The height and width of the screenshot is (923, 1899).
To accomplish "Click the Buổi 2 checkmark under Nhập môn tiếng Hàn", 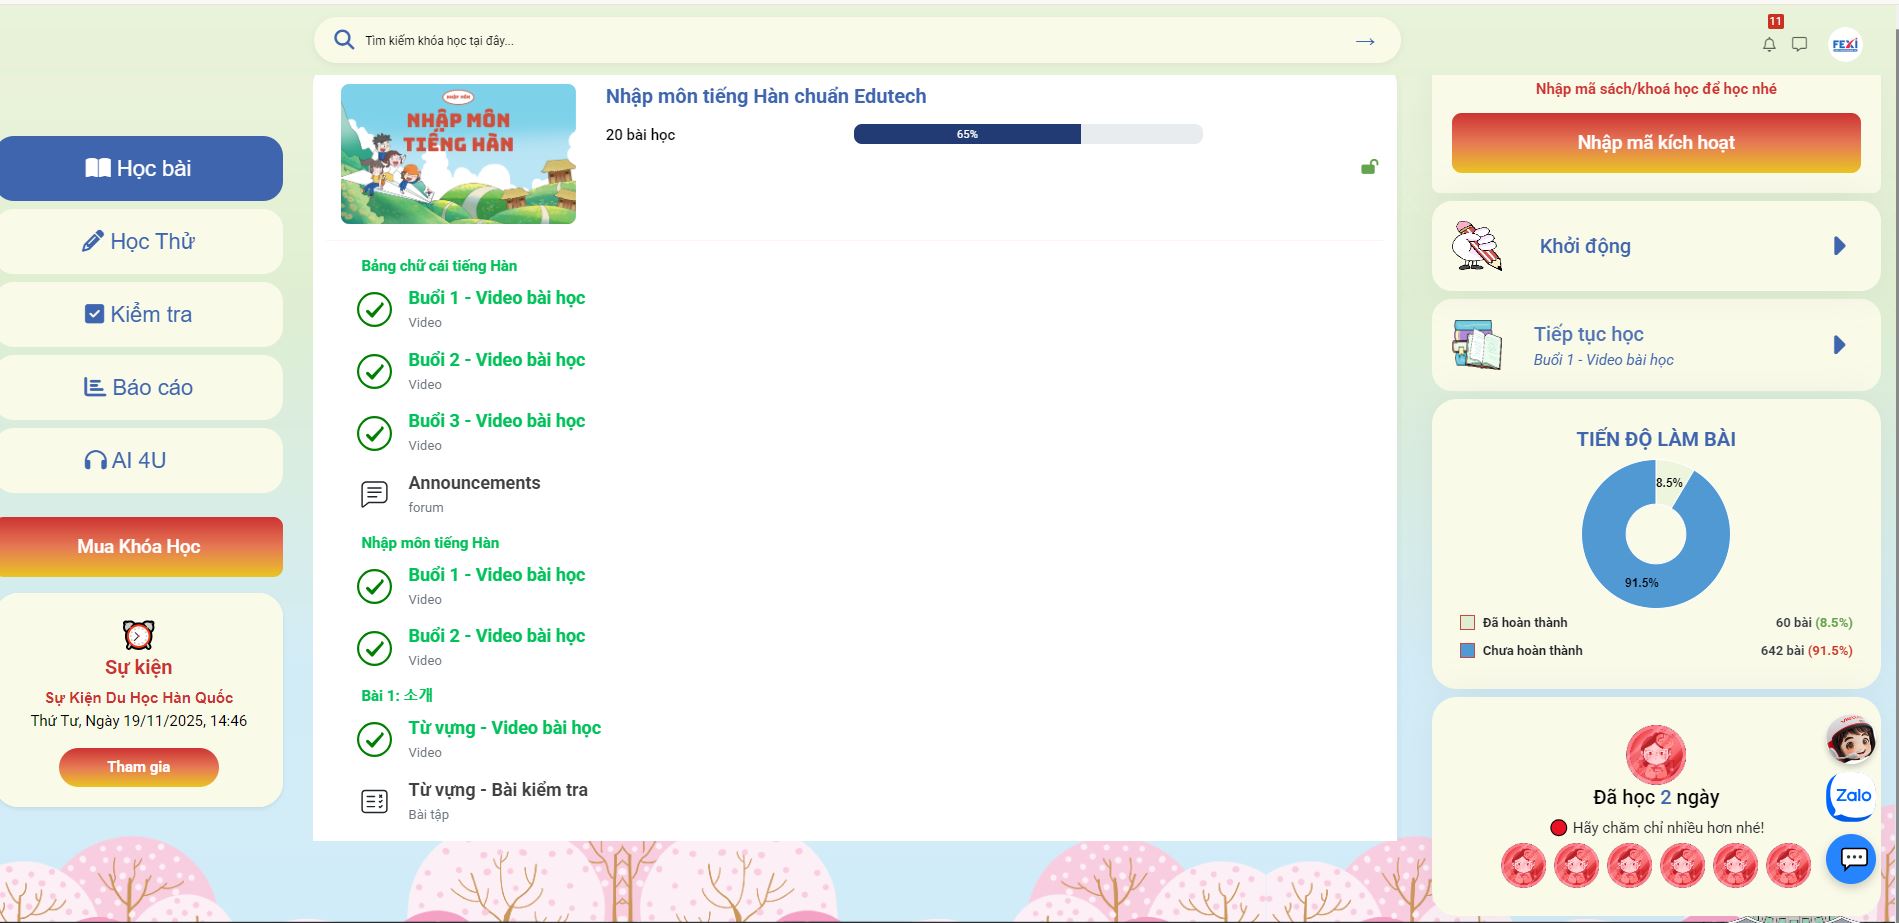I will coord(374,648).
